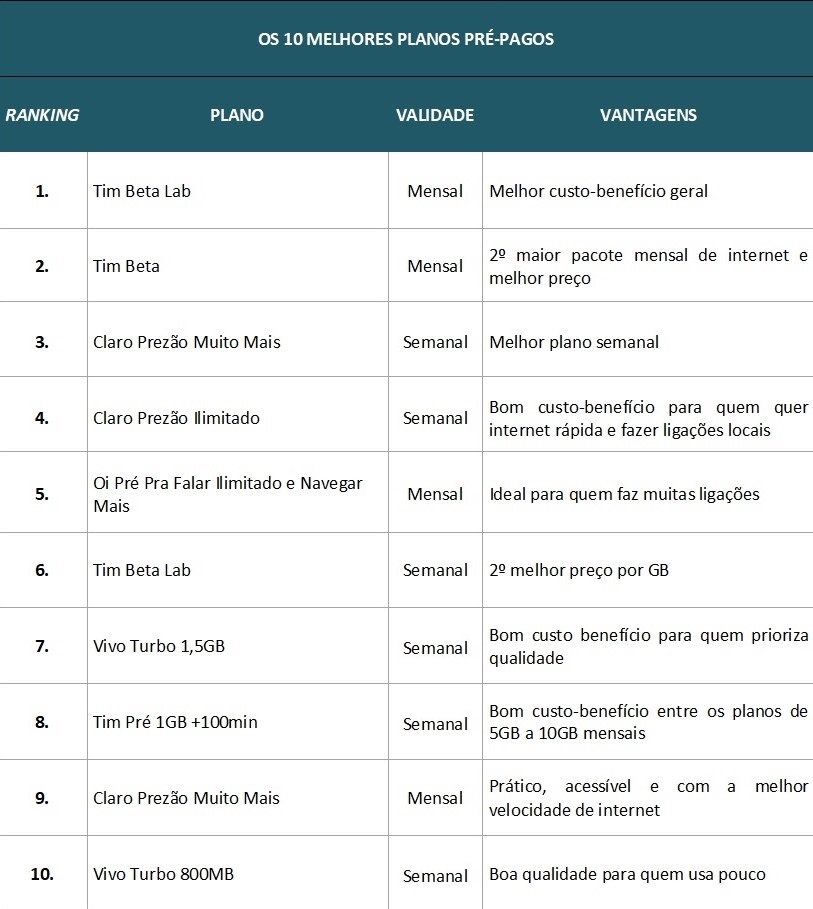813x909 pixels.
Task: Click the Vivo Turbo 1,5GB plan
Action: pos(159,646)
